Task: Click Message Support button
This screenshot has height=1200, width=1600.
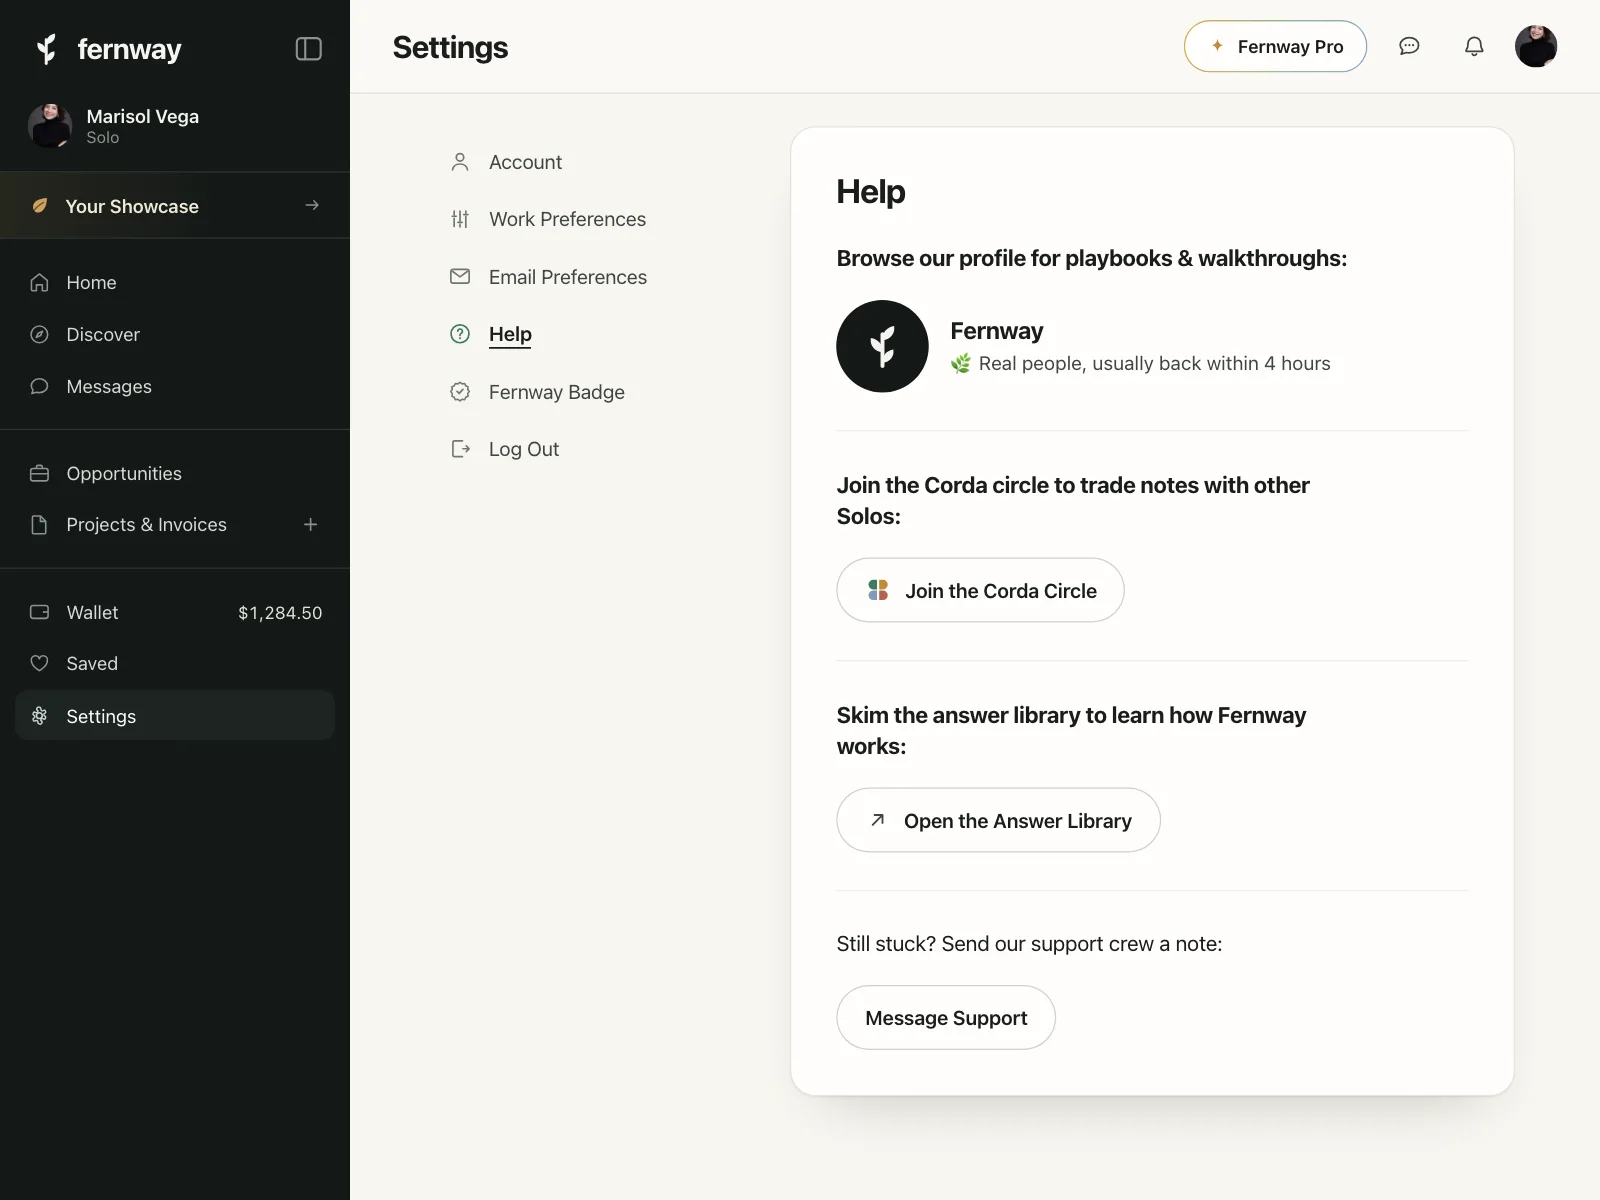Action: pos(946,1018)
